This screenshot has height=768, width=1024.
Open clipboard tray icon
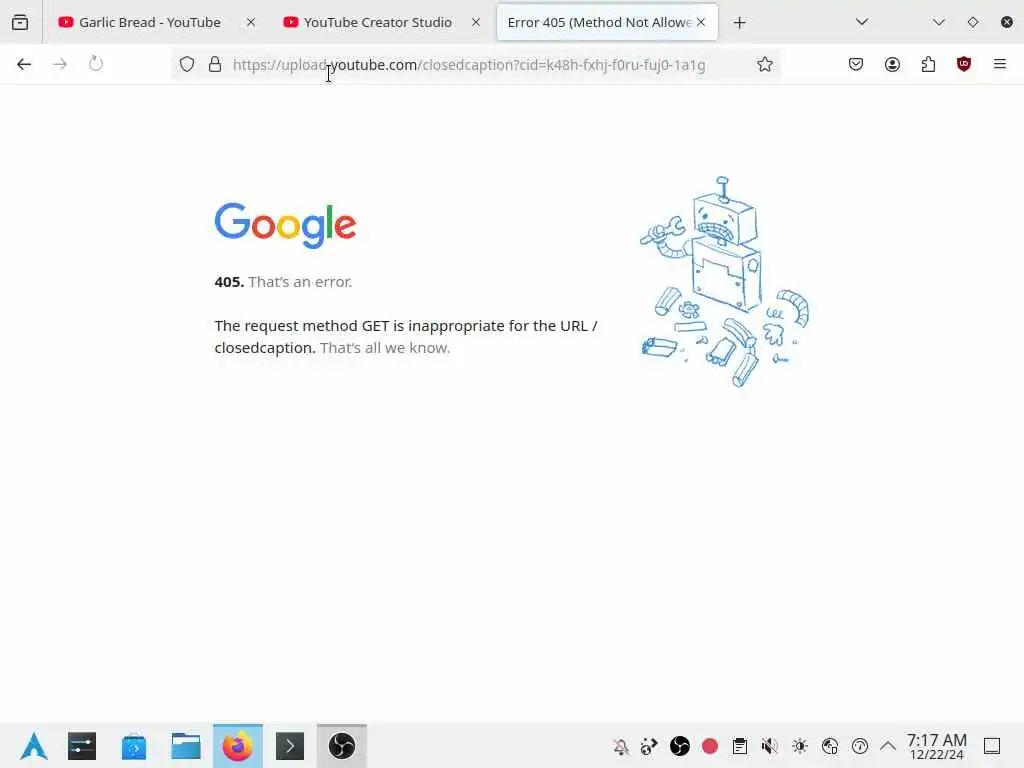[x=740, y=746]
